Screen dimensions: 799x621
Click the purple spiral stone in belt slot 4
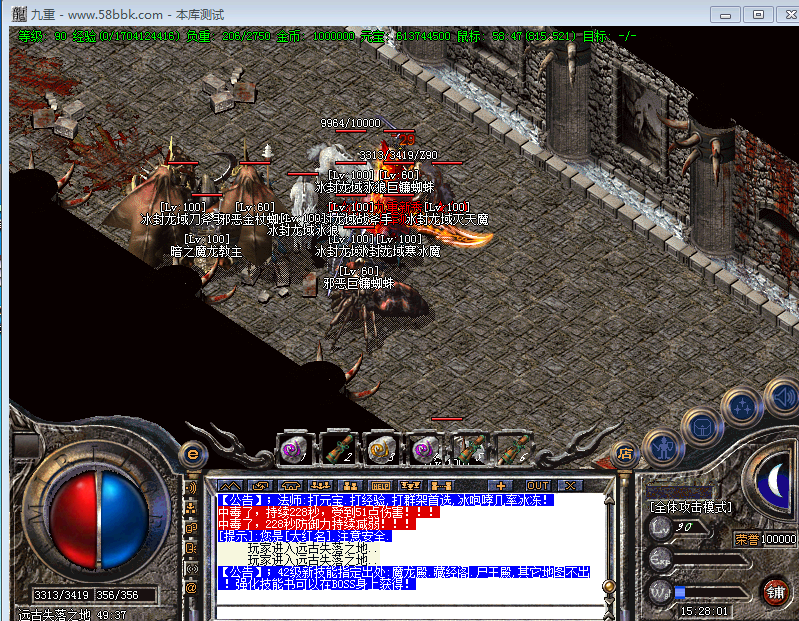tap(424, 449)
